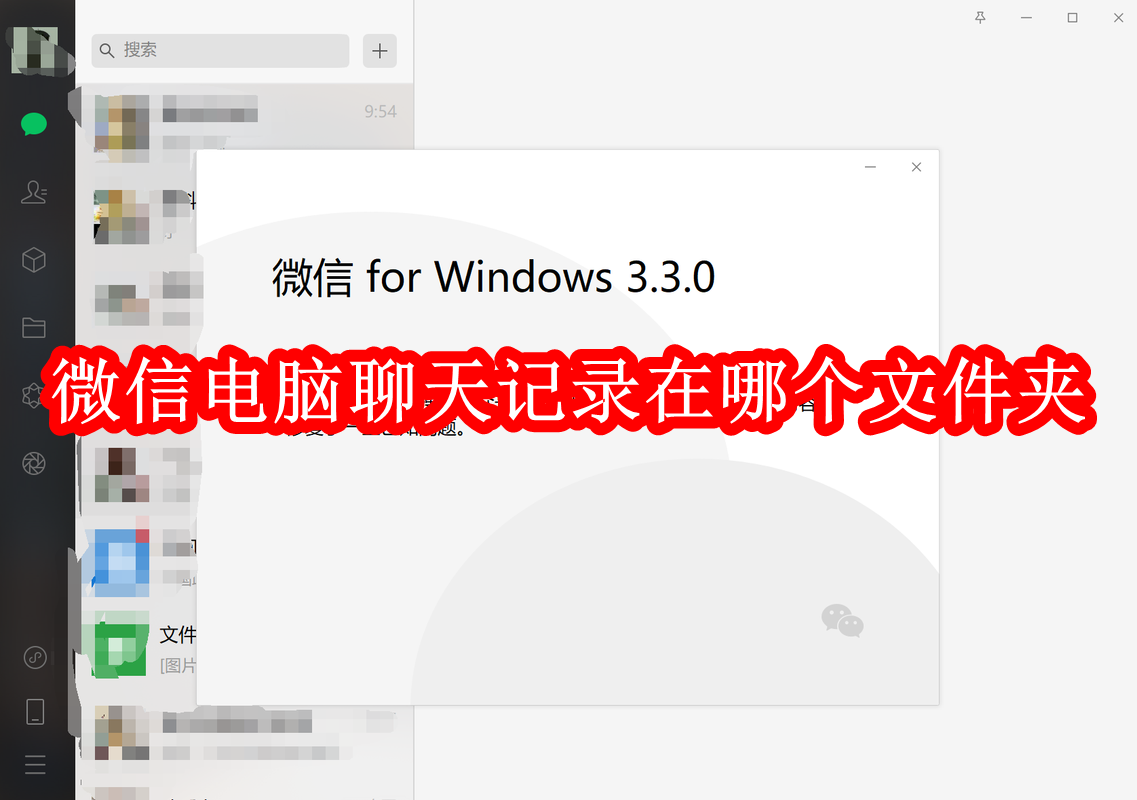The image size is (1137, 800).
Task: Click the 搜索 search input field
Action: pos(220,50)
